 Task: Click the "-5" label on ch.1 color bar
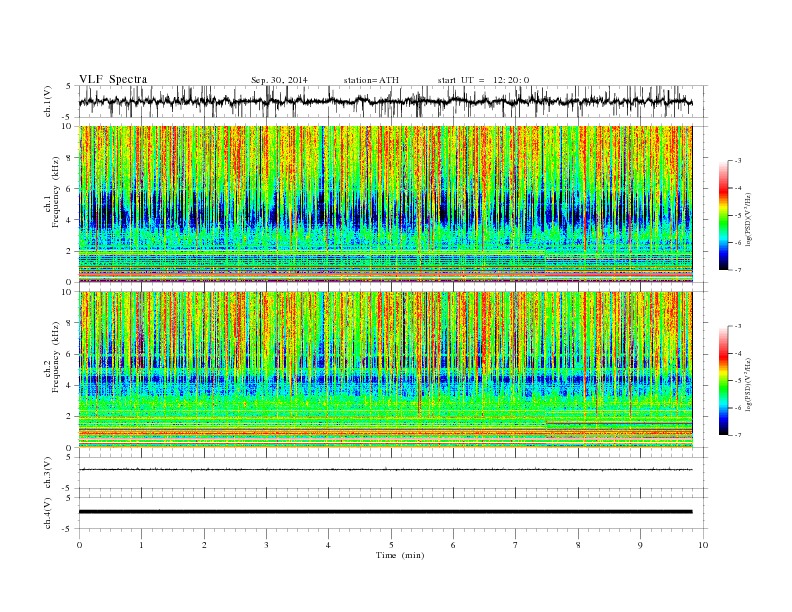point(737,216)
